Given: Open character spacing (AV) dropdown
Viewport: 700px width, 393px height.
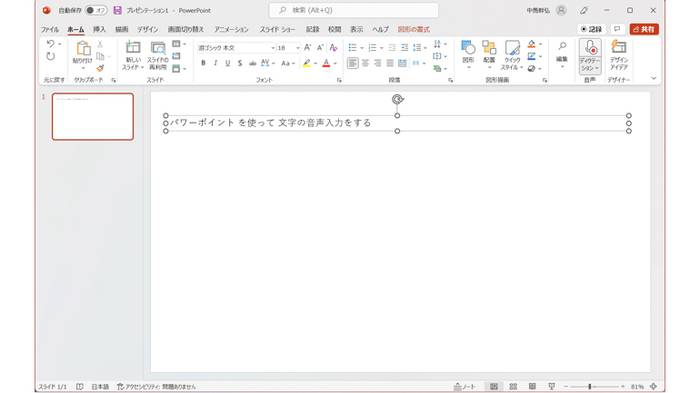Looking at the screenshot, I should [268, 63].
